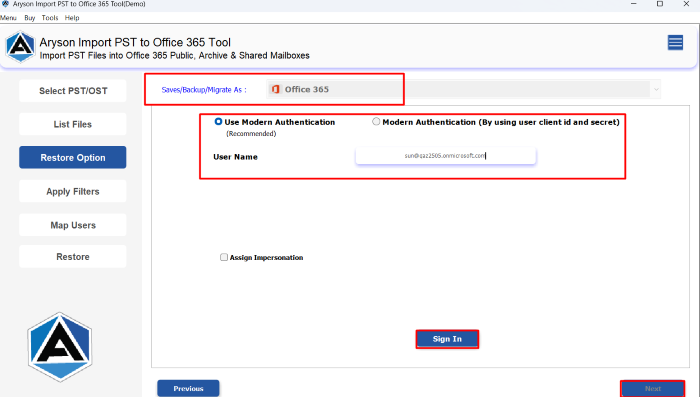Minimize the application window
700x397 pixels.
pos(633,4)
